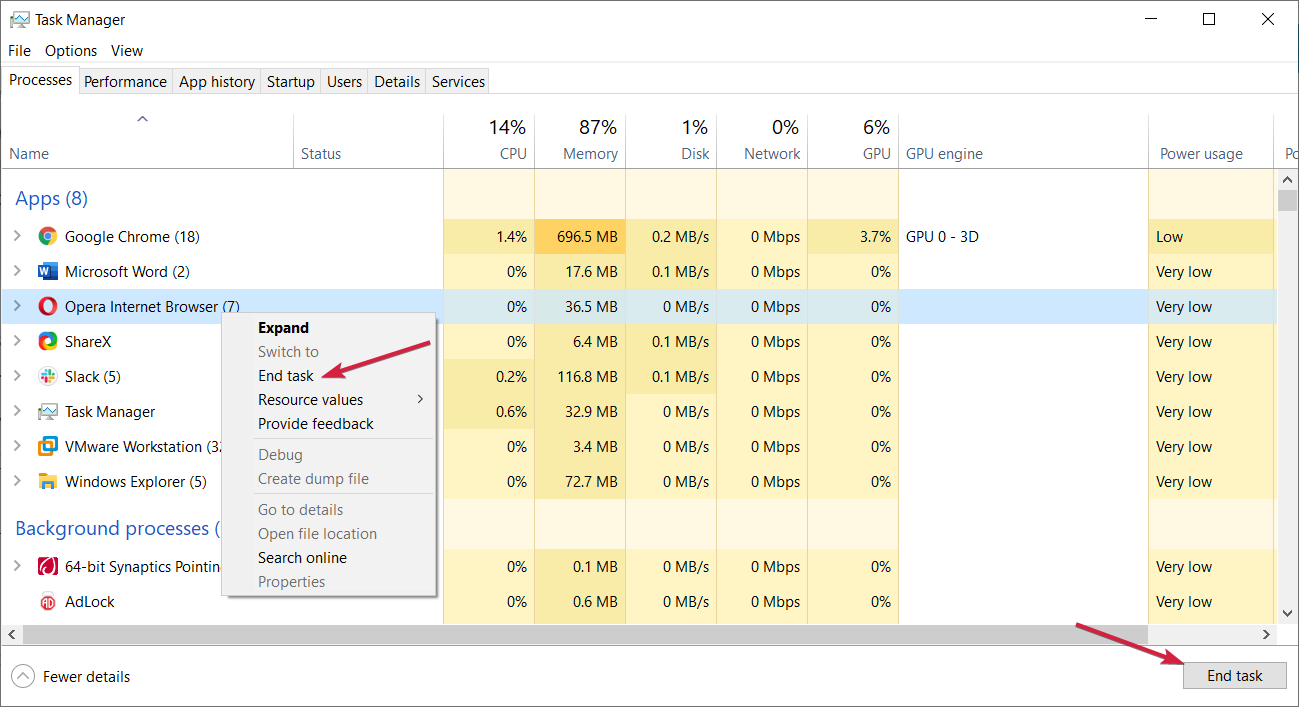Click the 116.8 MB memory cell
1299x707 pixels.
point(580,377)
